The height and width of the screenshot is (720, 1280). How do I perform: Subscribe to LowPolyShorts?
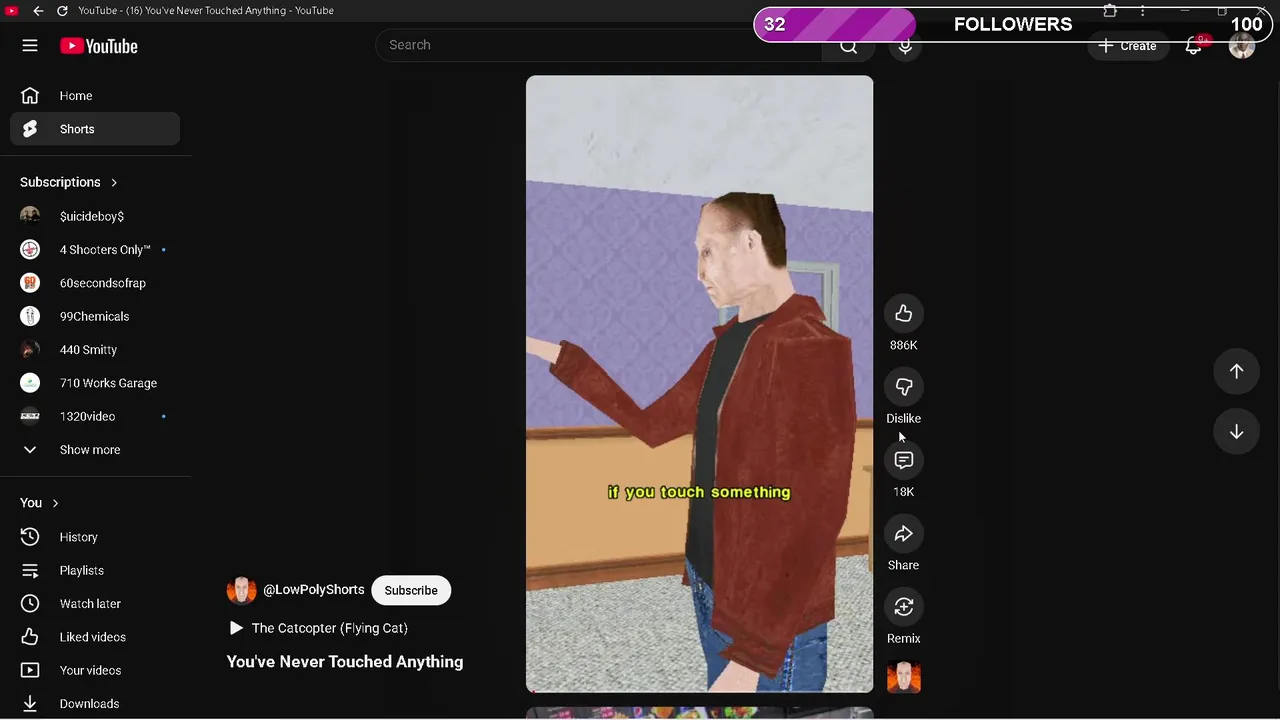coord(411,590)
